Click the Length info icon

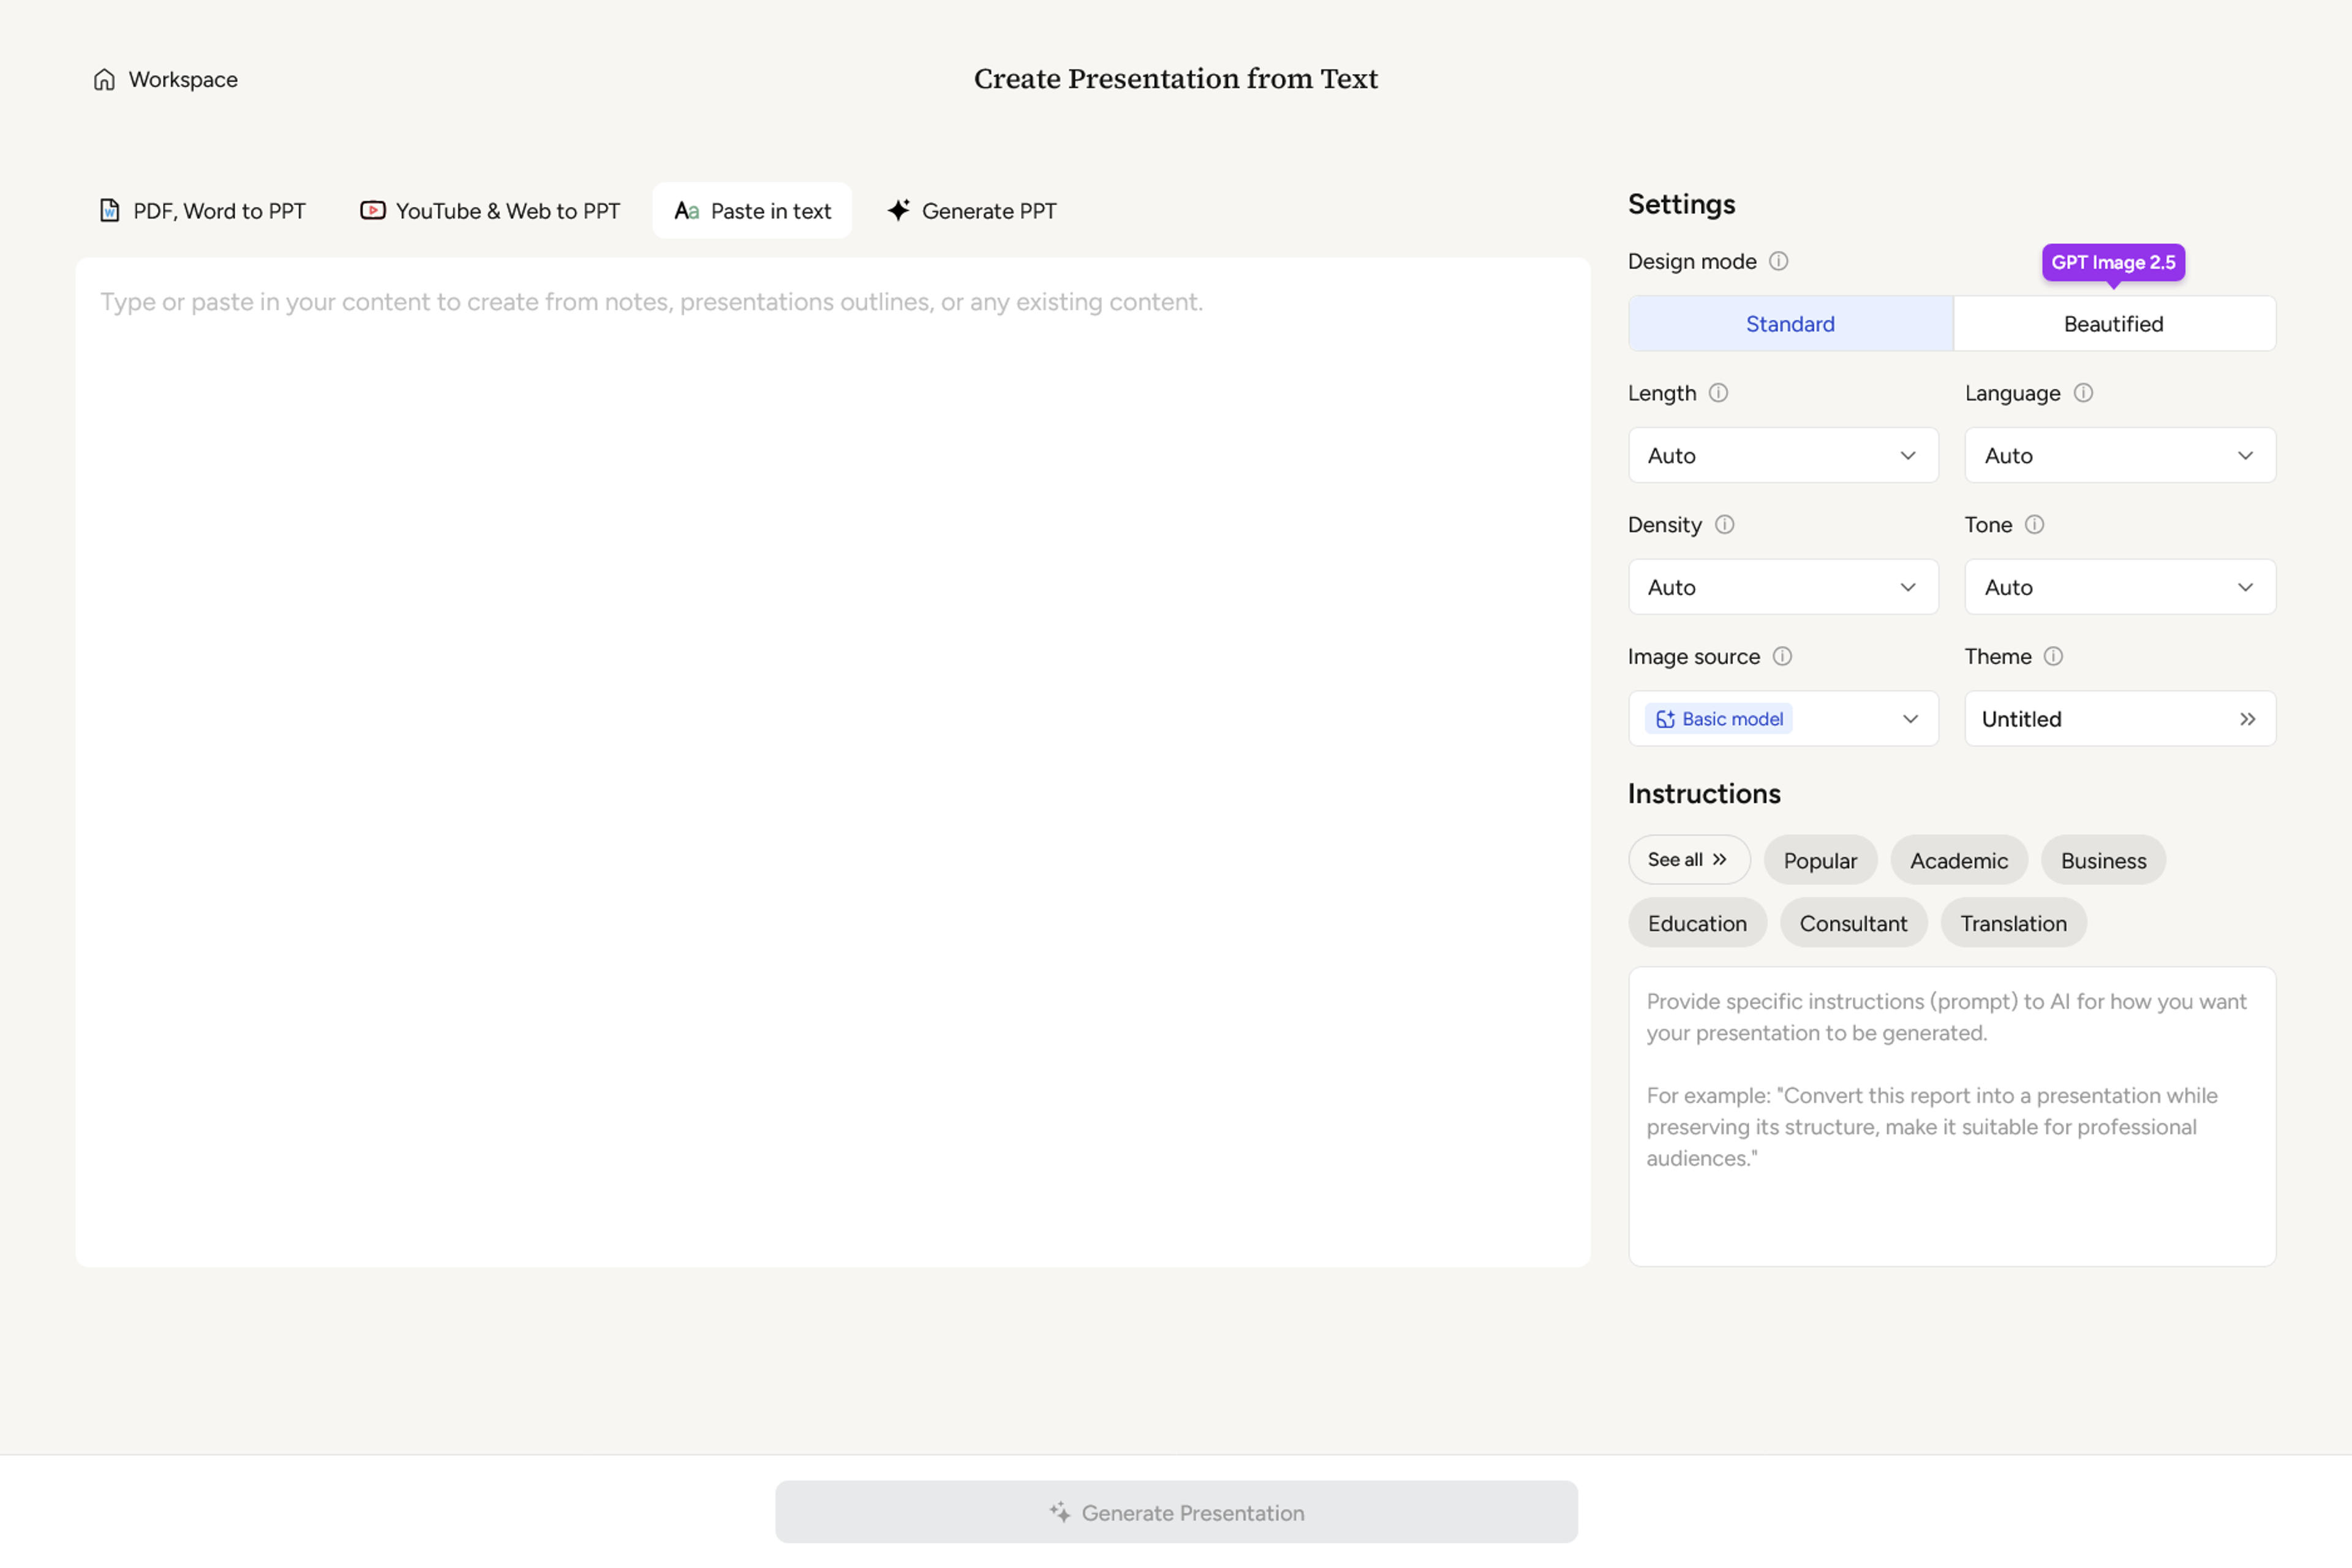1718,393
